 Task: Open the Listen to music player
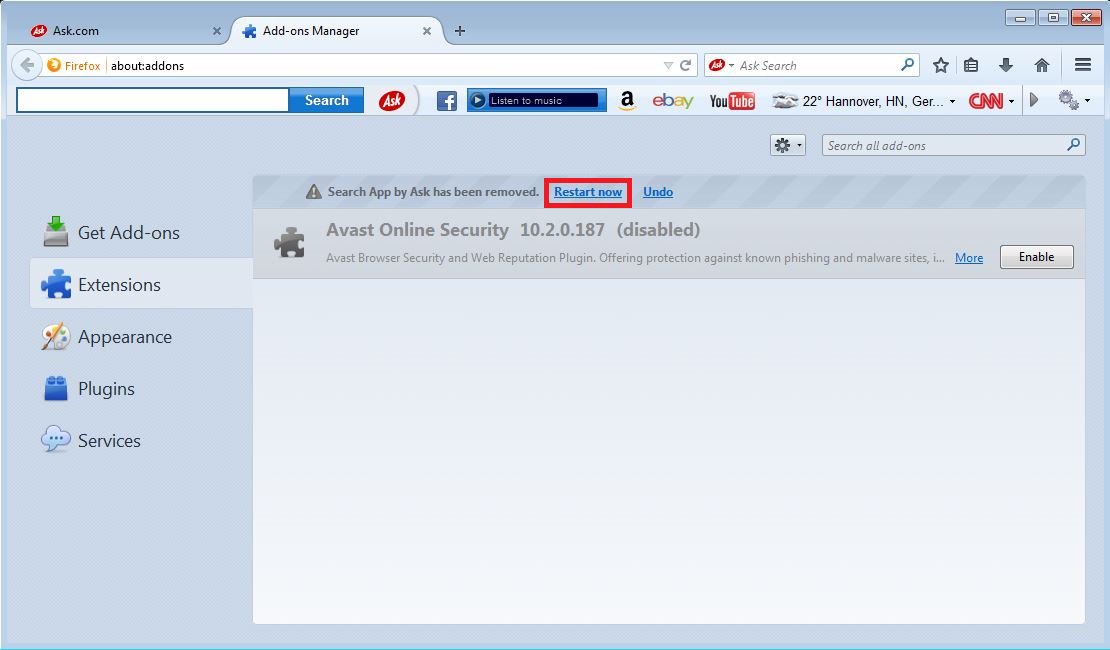pos(536,99)
